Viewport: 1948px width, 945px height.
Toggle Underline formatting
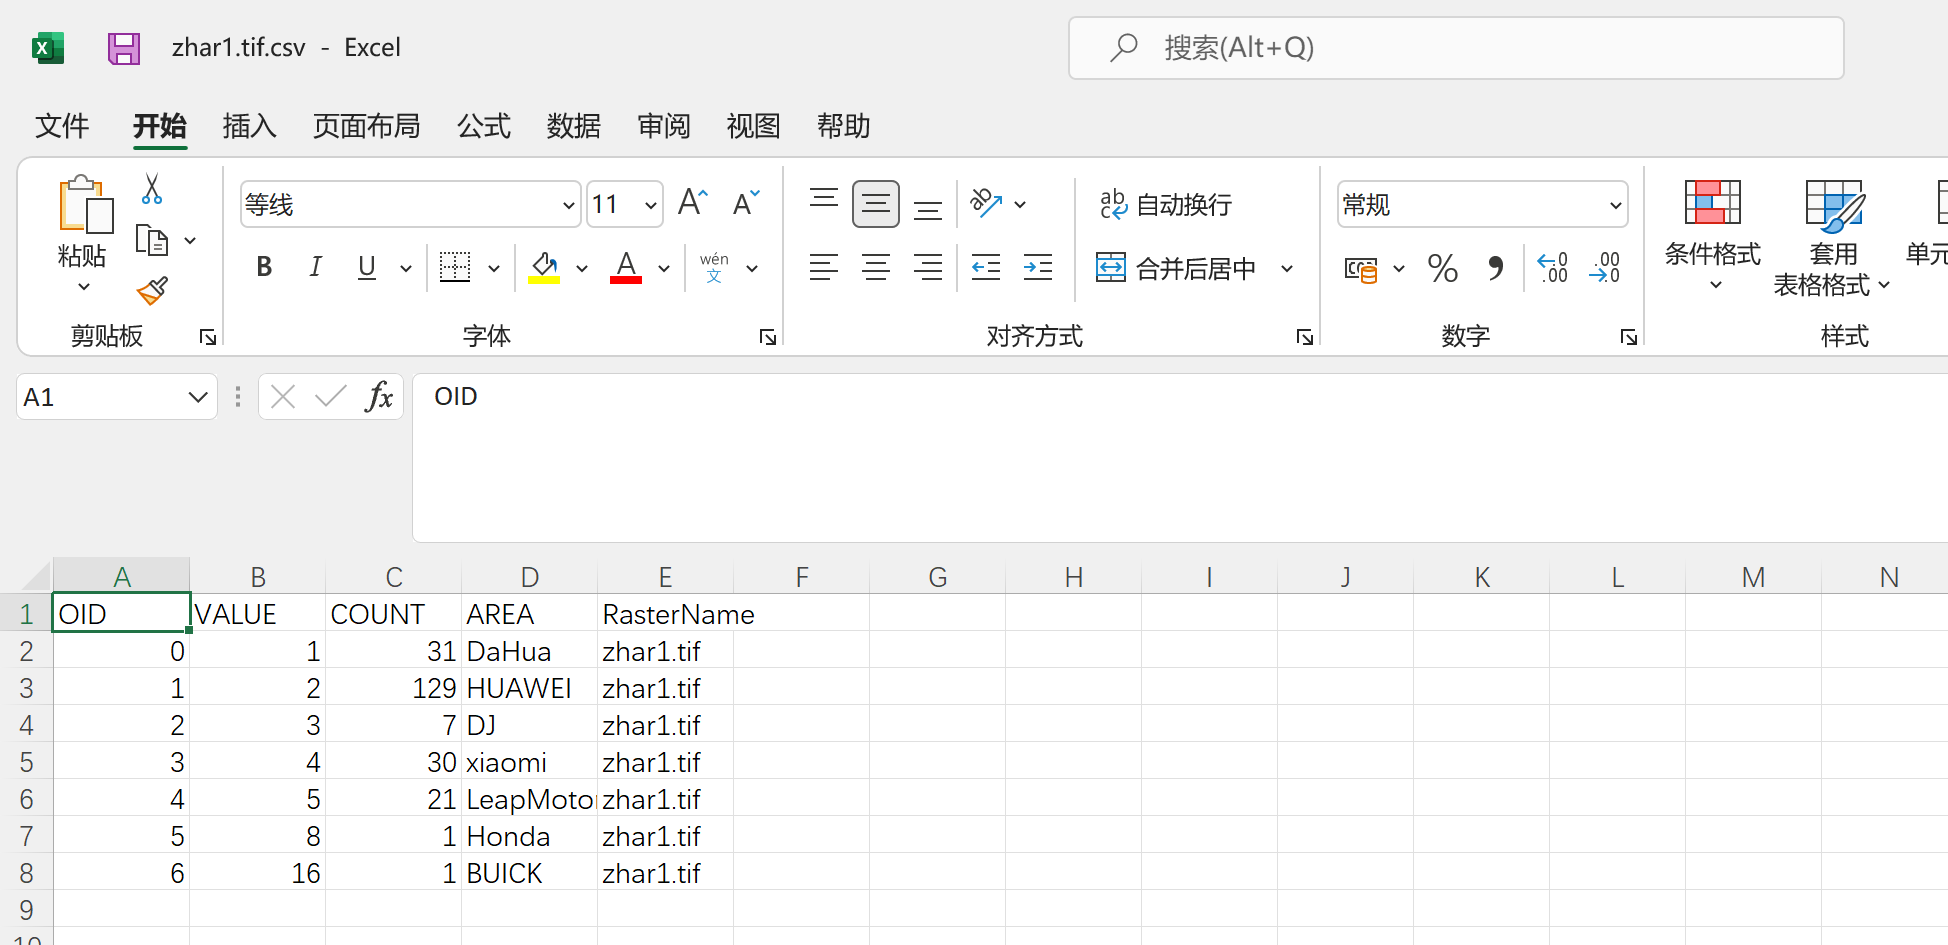[x=367, y=267]
